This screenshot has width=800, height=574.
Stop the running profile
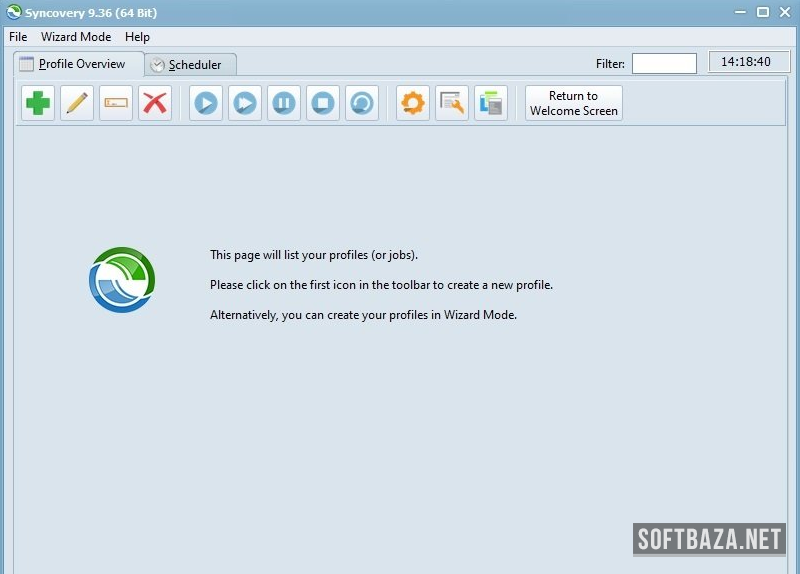322,103
